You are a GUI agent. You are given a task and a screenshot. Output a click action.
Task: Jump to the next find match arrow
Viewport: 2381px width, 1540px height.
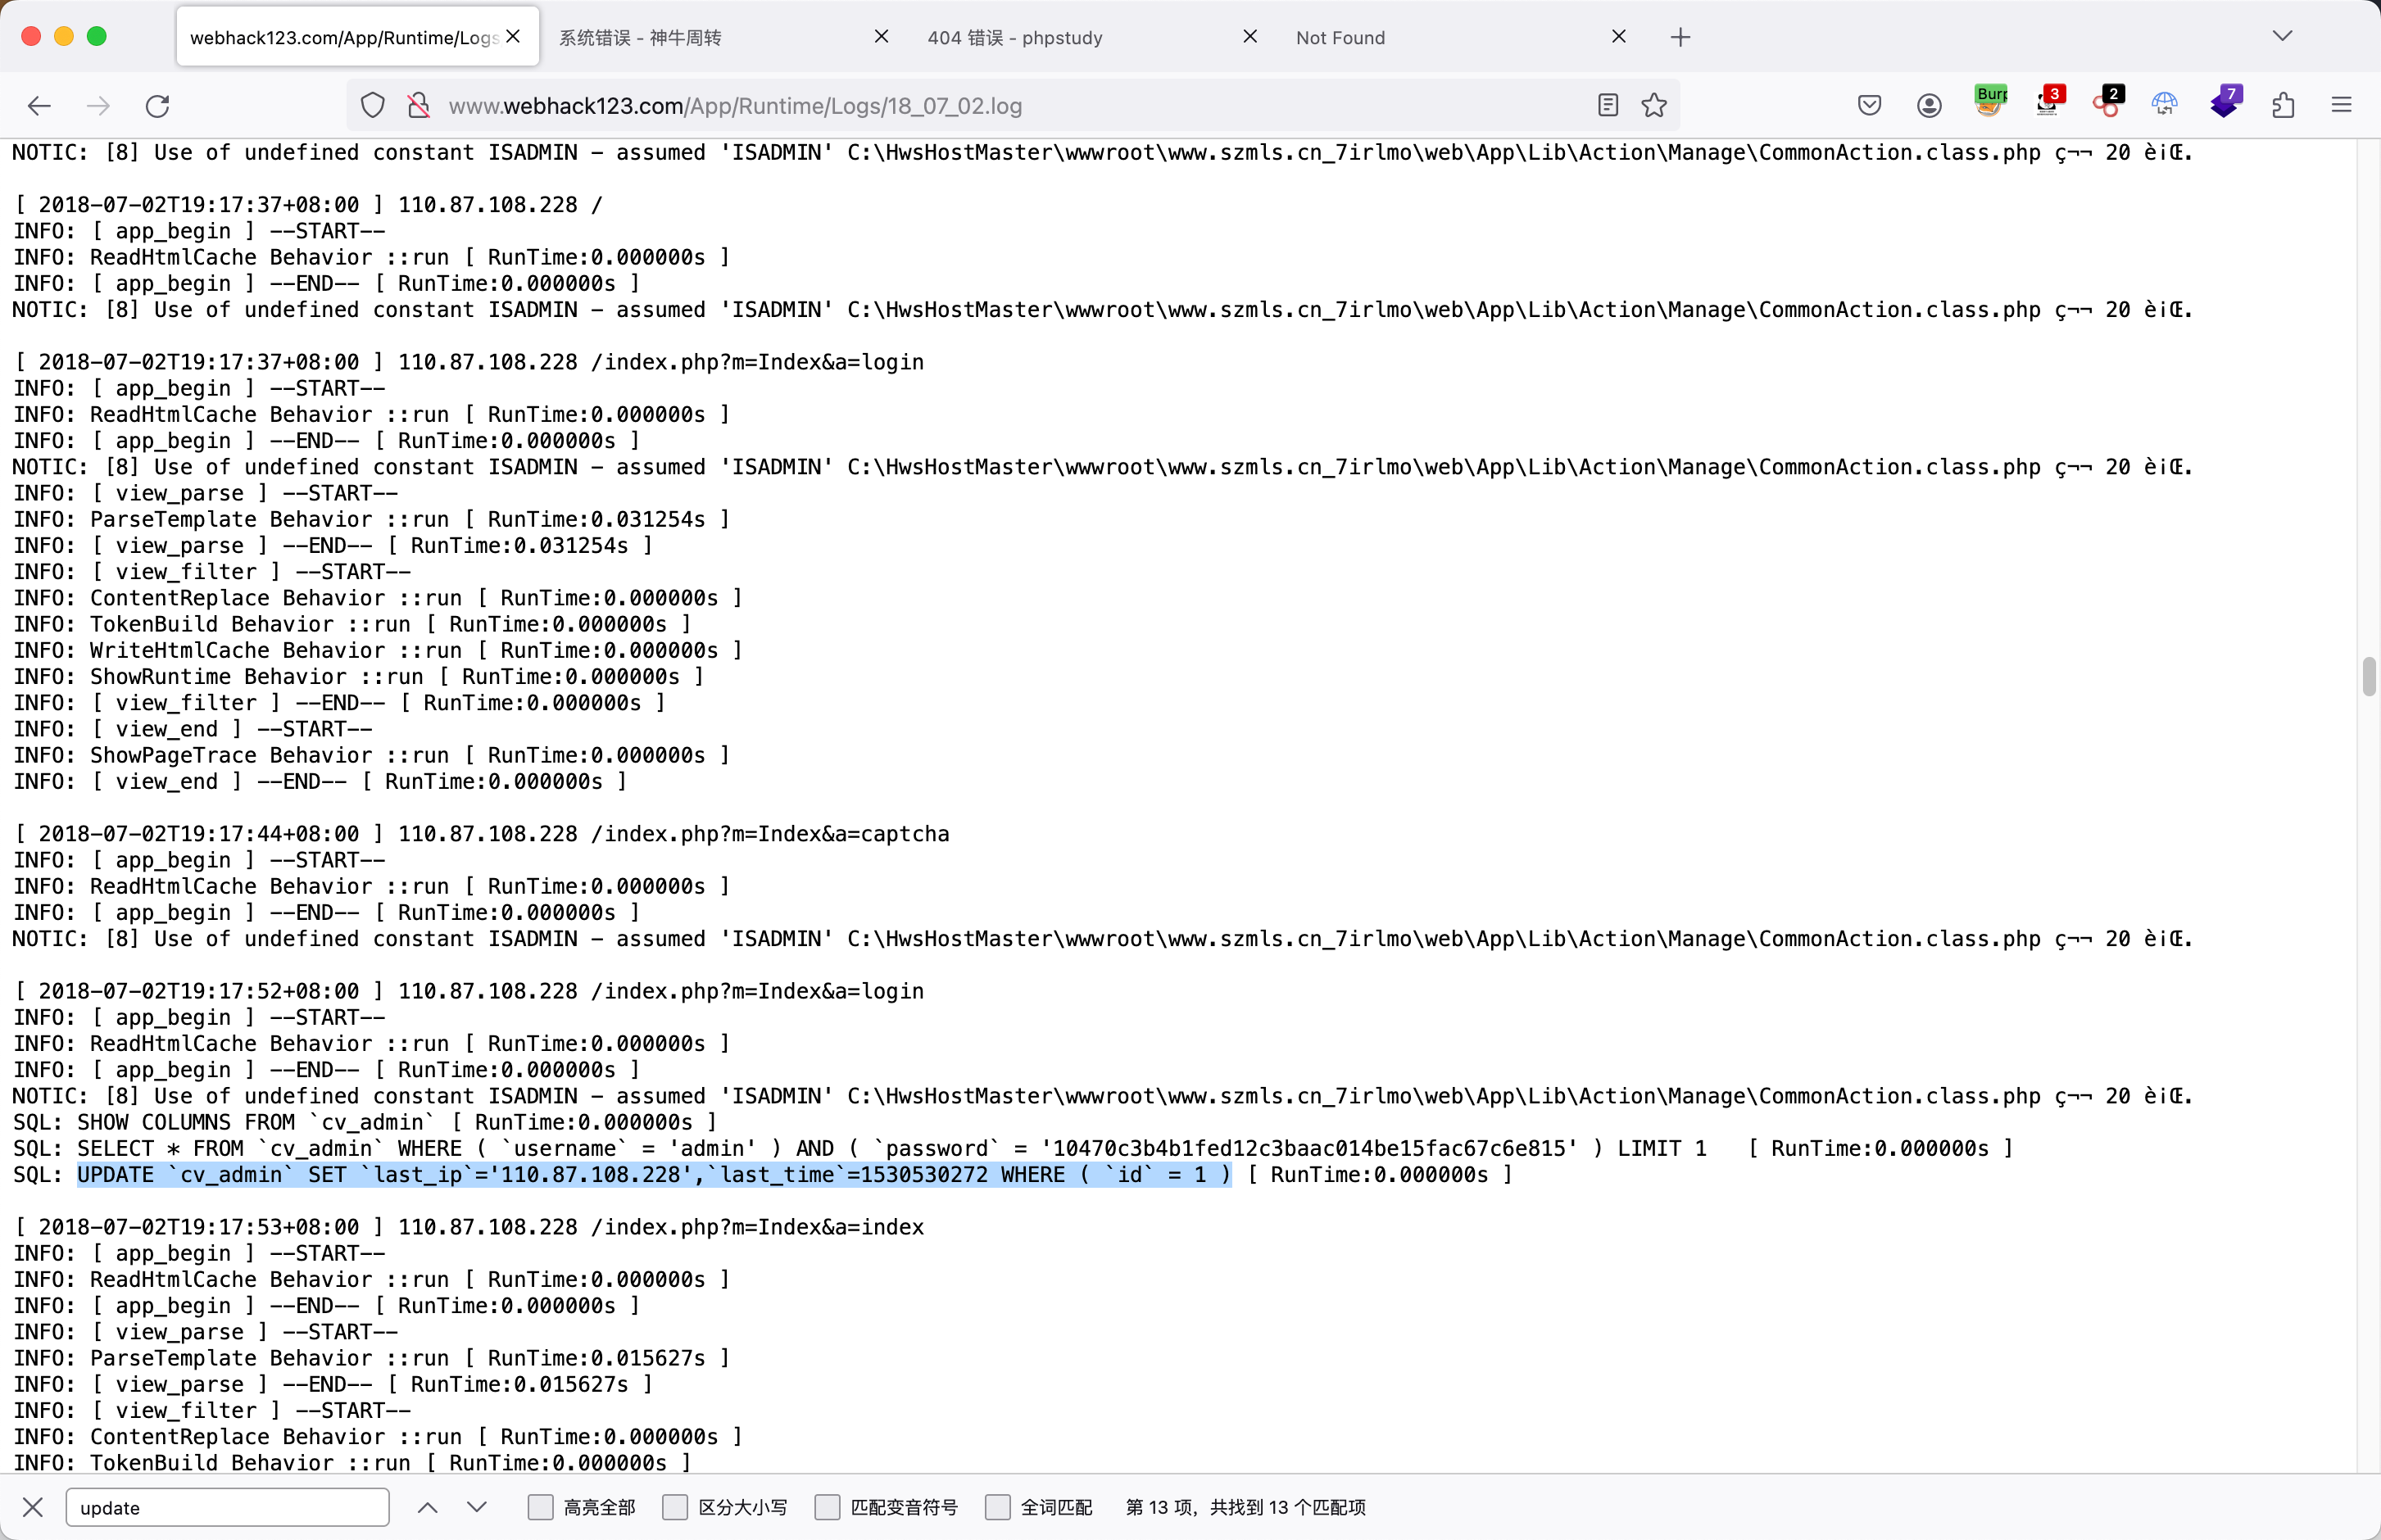477,1507
